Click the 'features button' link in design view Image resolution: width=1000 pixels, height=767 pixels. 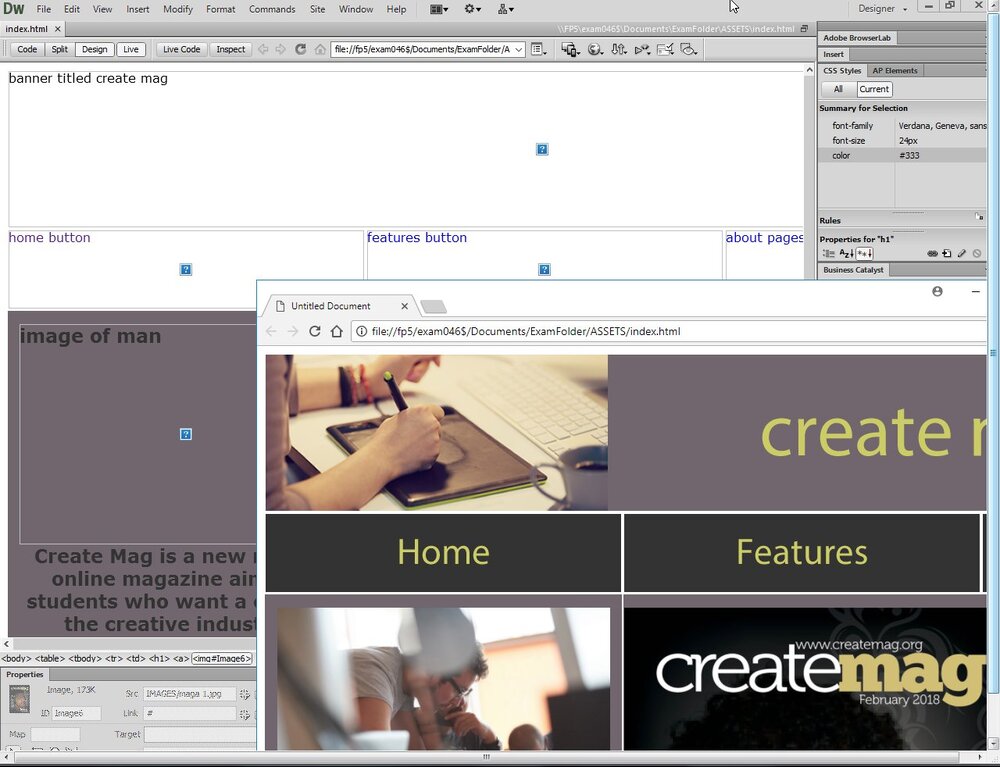click(x=416, y=237)
